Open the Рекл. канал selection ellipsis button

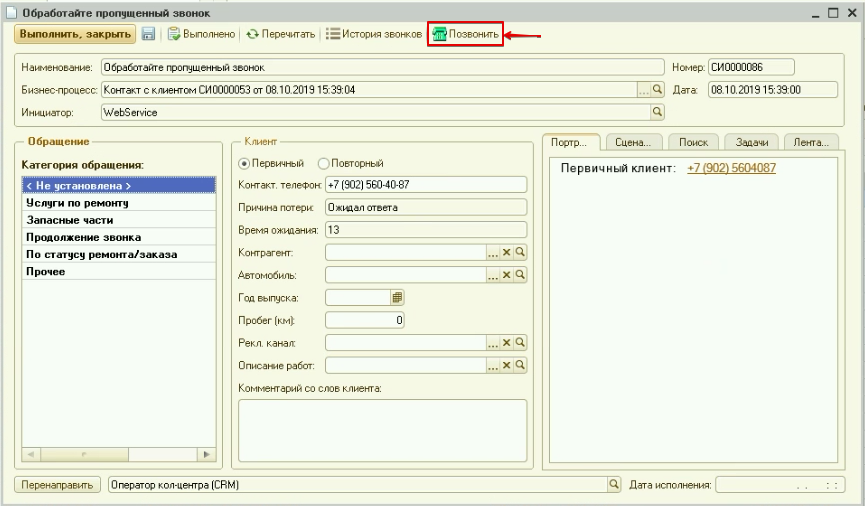pos(492,343)
